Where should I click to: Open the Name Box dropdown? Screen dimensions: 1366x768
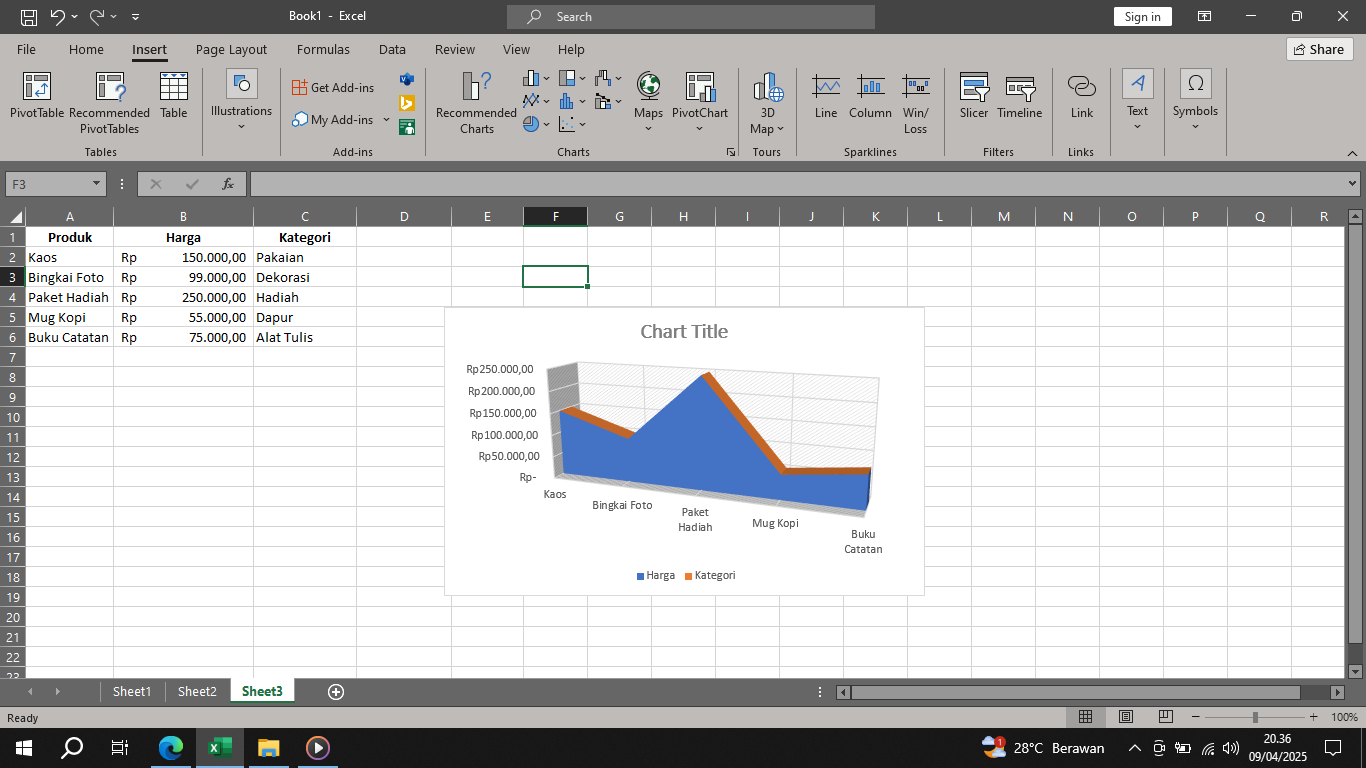click(95, 183)
